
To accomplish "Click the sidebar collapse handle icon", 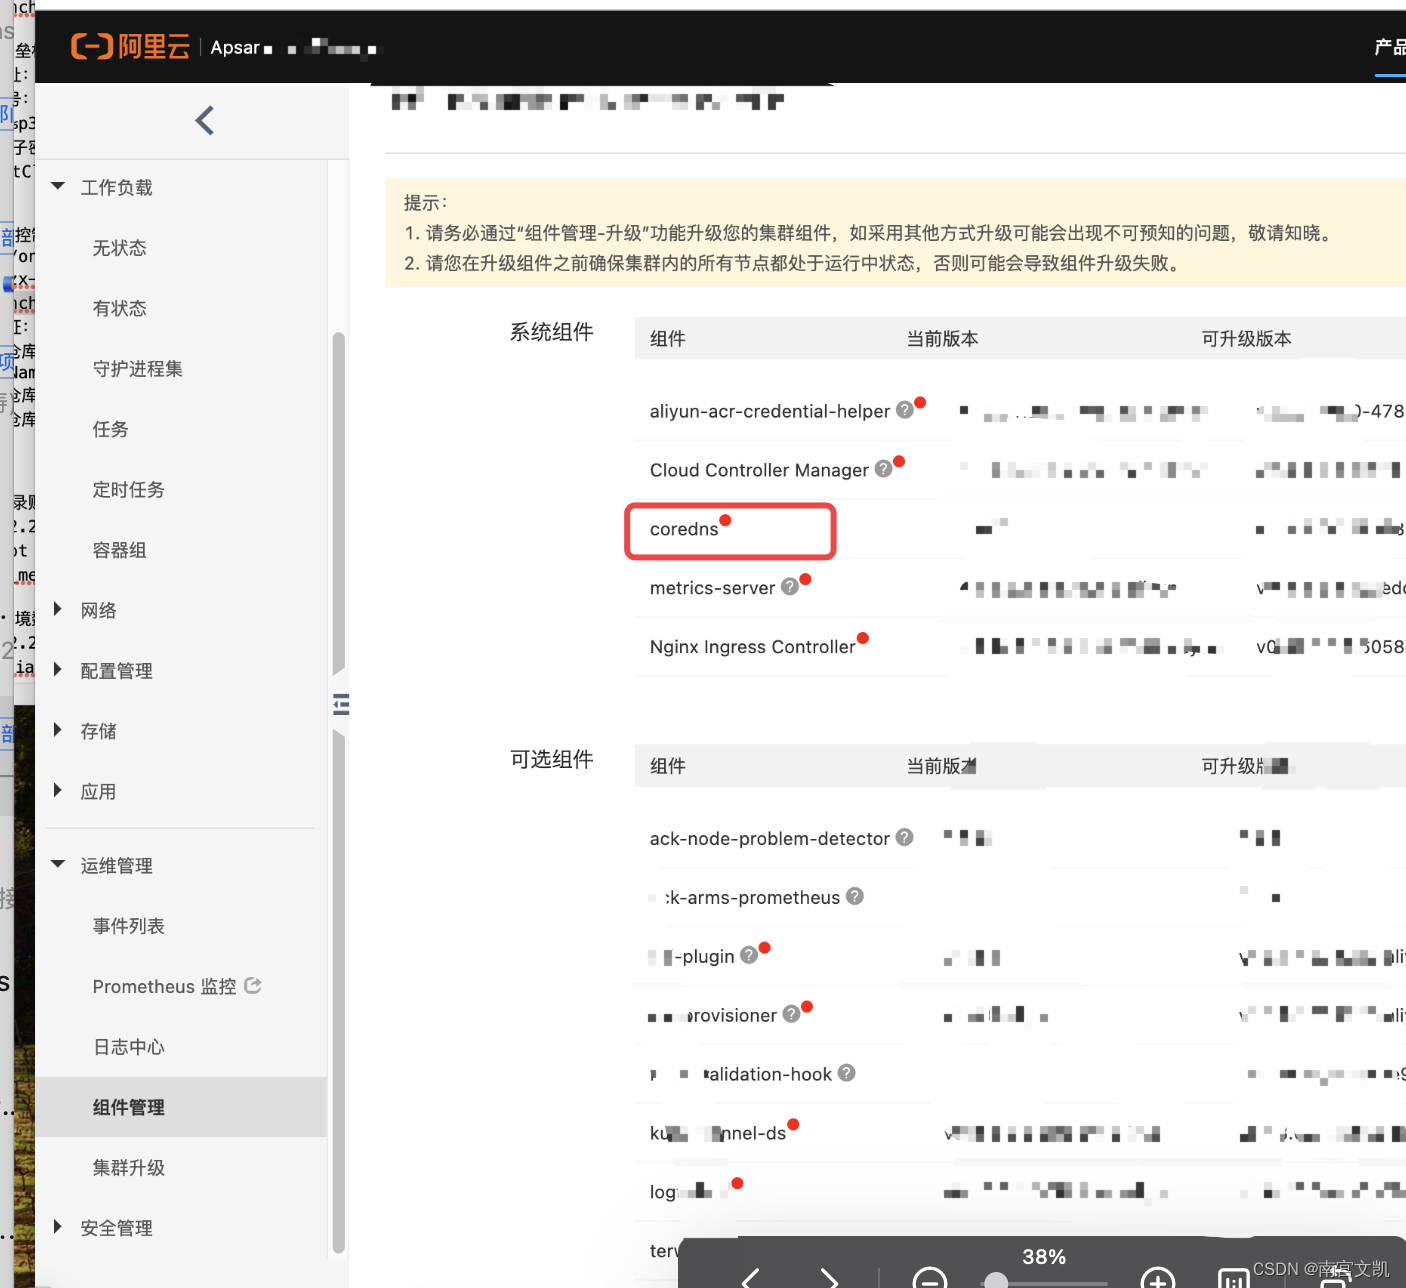I will coord(341,705).
